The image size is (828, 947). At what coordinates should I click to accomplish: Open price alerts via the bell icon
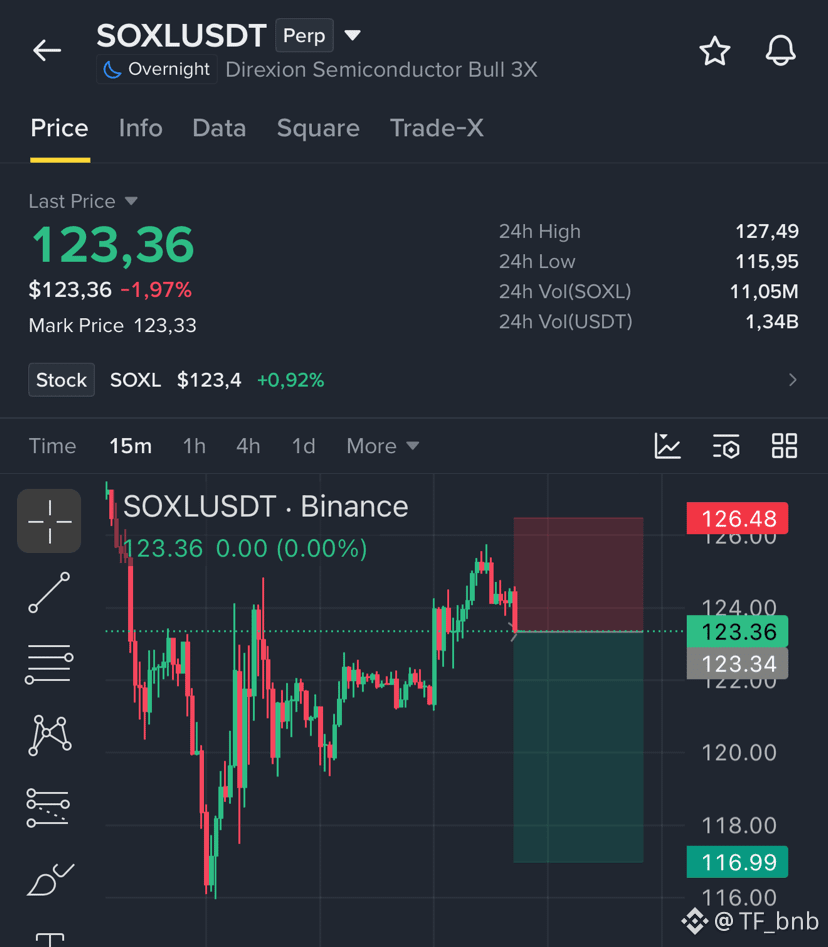click(780, 51)
